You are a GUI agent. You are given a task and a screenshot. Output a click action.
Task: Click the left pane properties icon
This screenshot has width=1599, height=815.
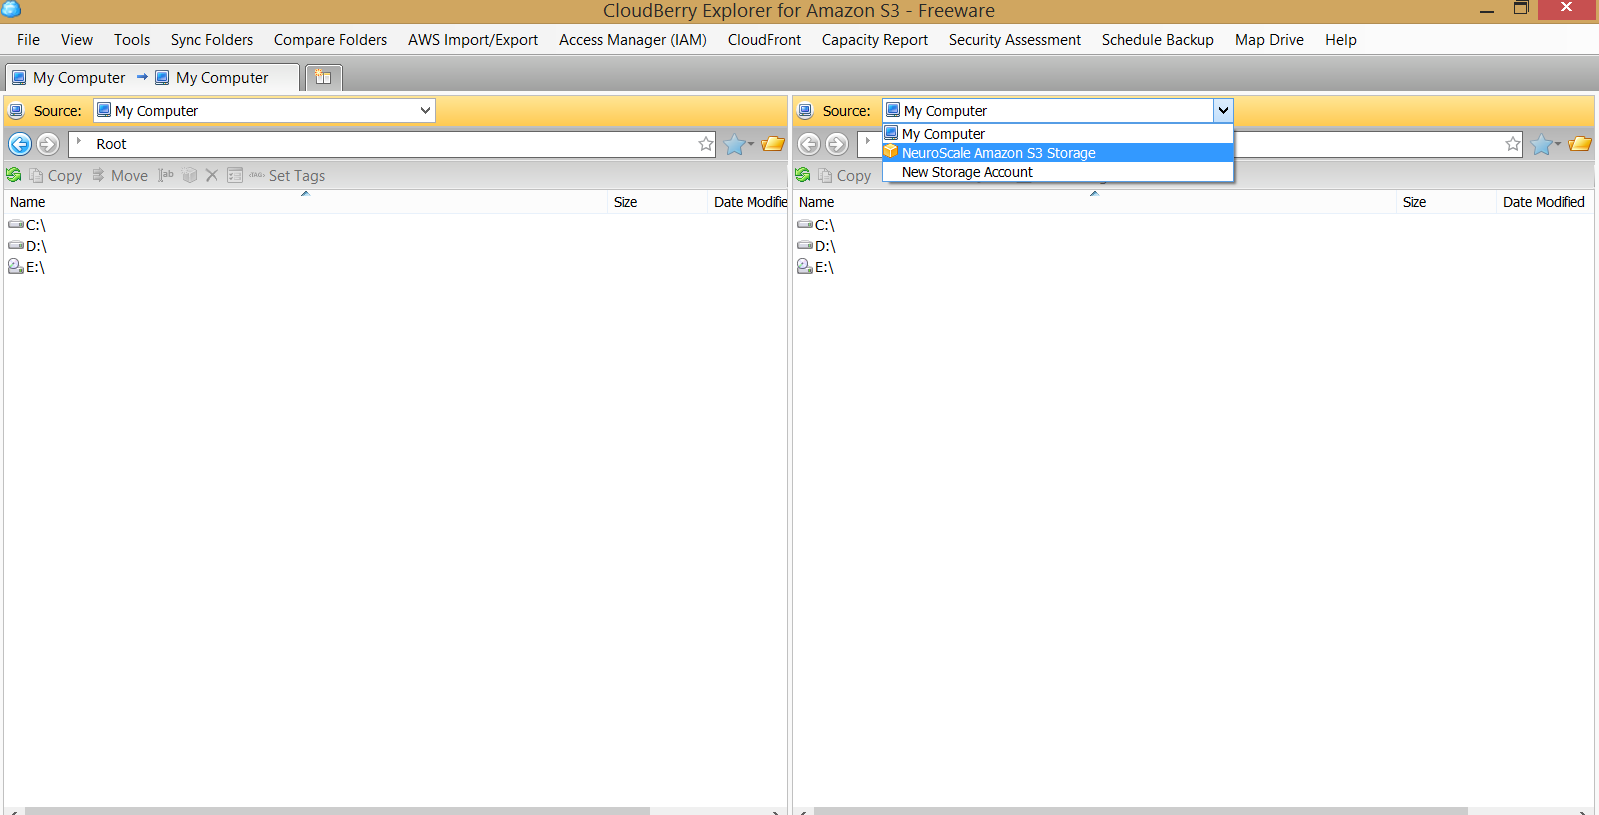(235, 175)
